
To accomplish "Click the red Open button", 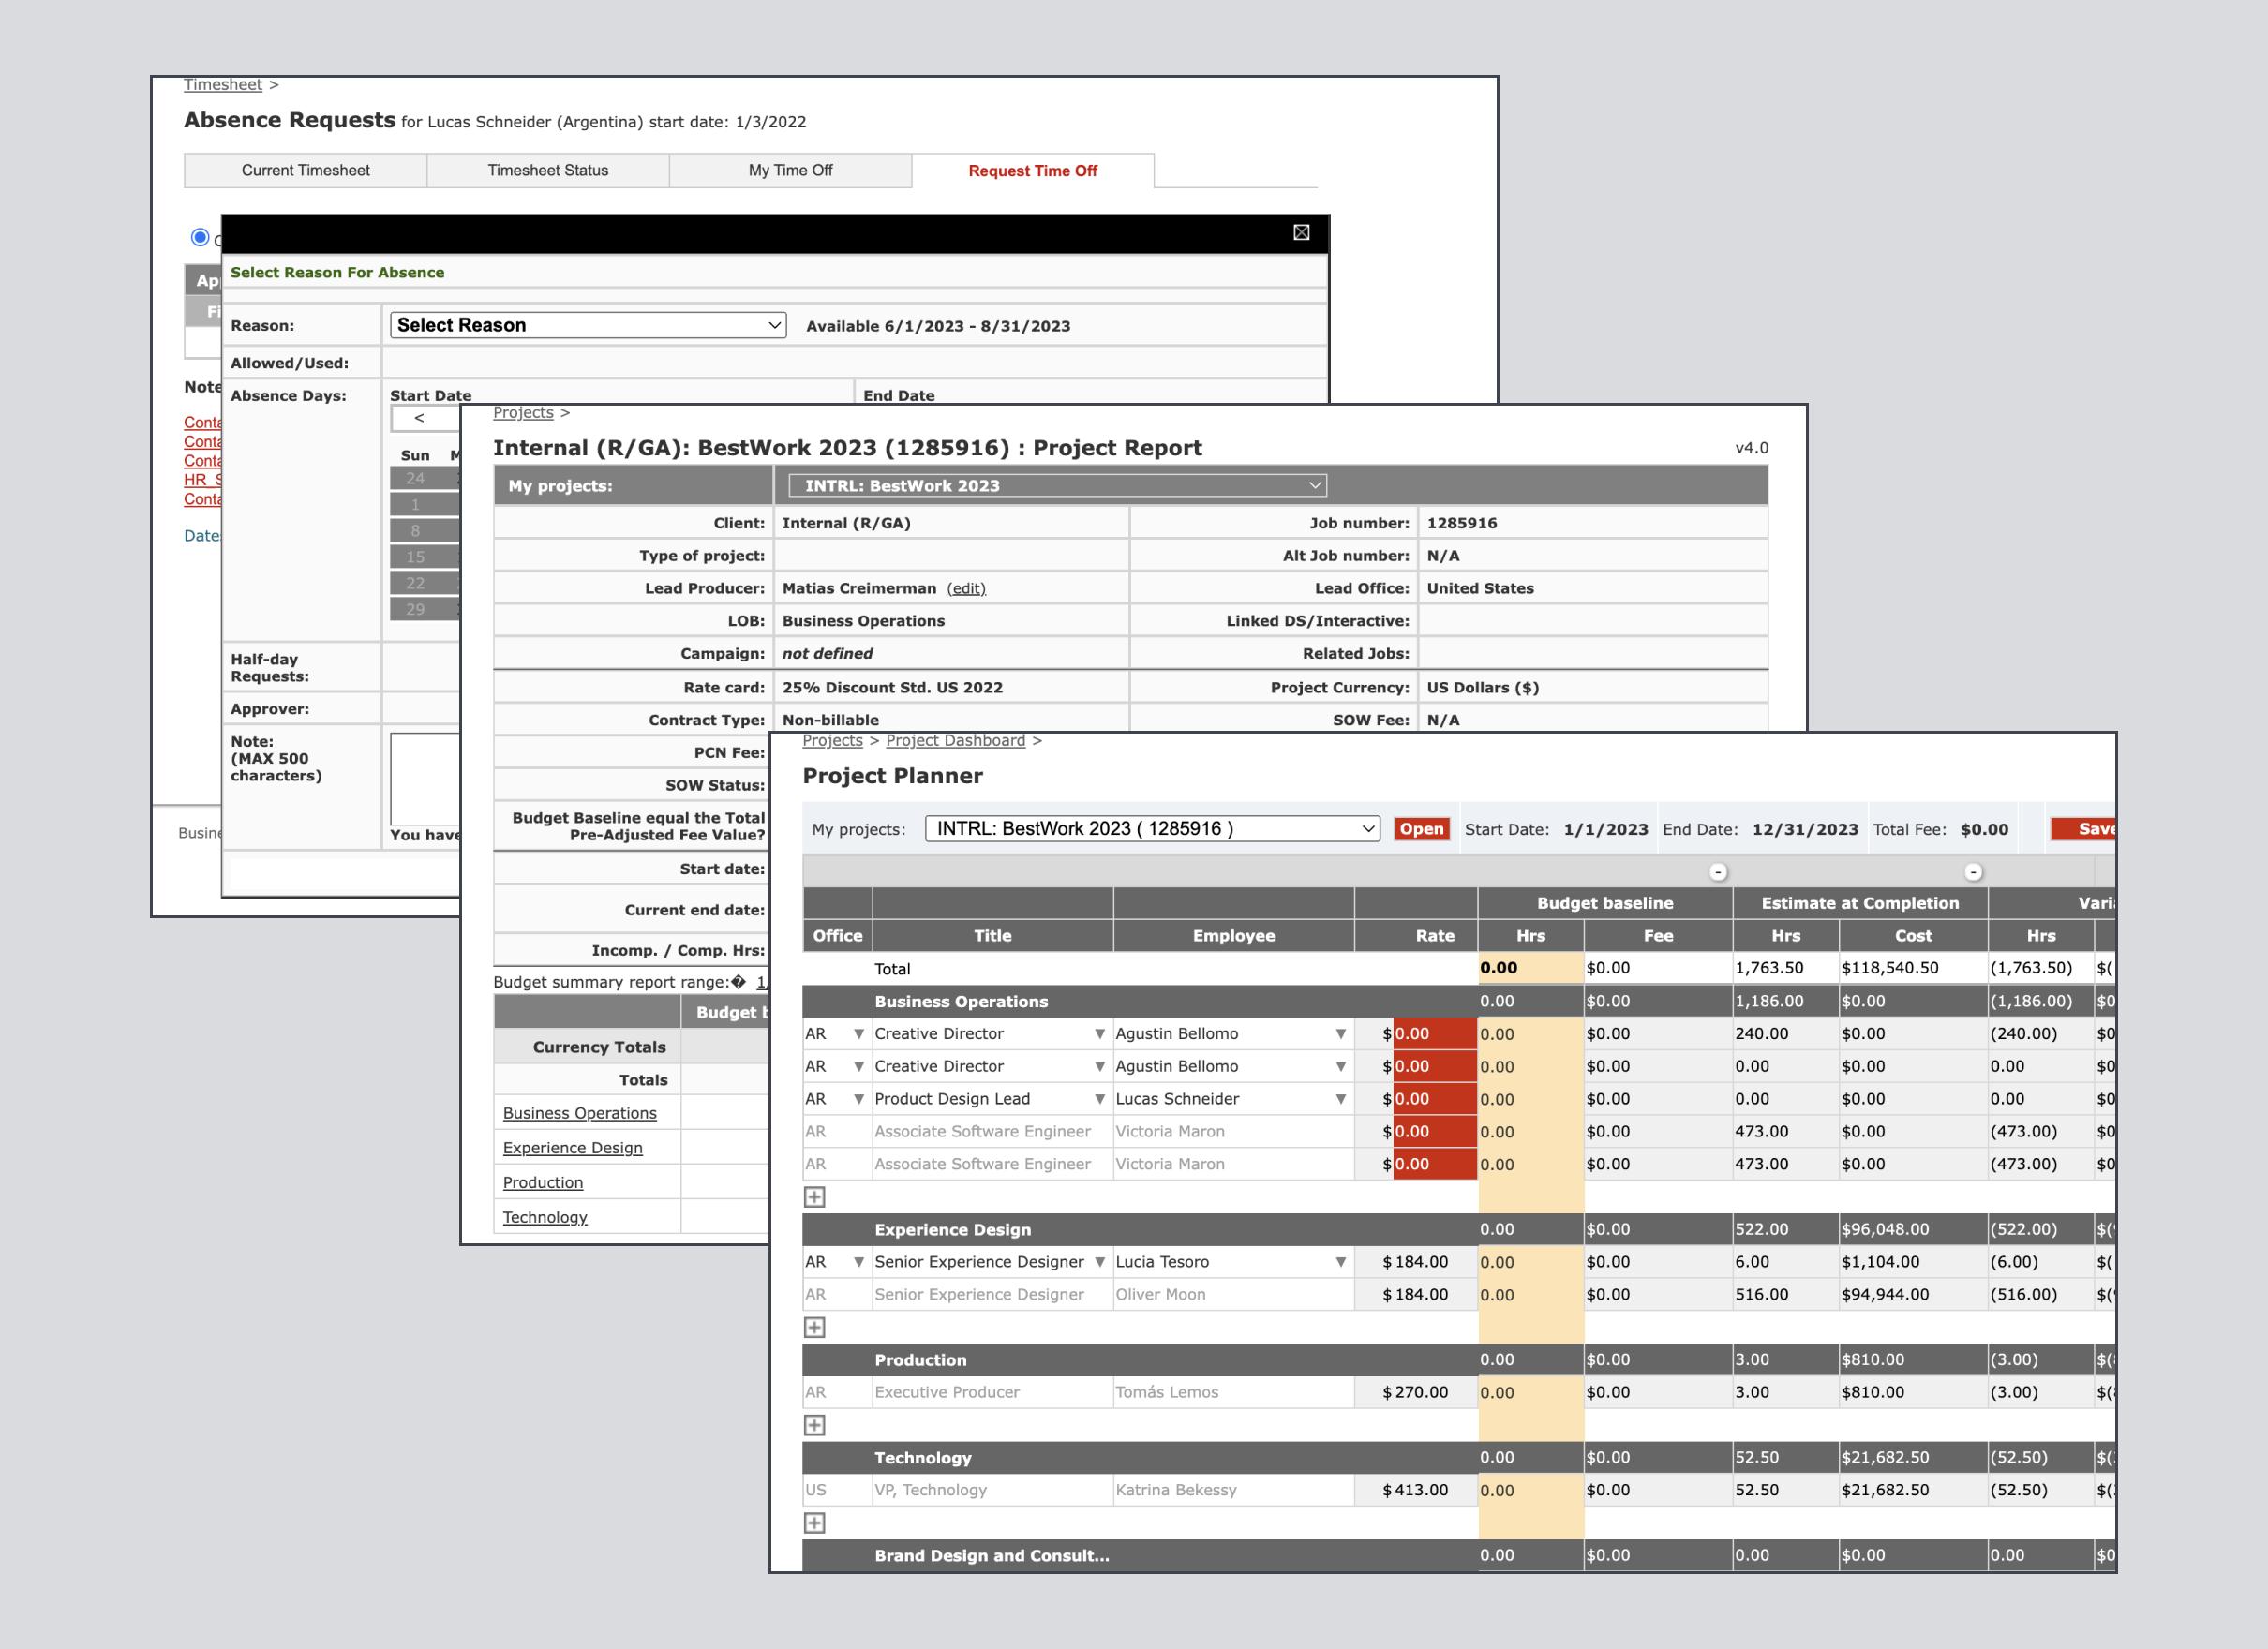I will (1421, 829).
